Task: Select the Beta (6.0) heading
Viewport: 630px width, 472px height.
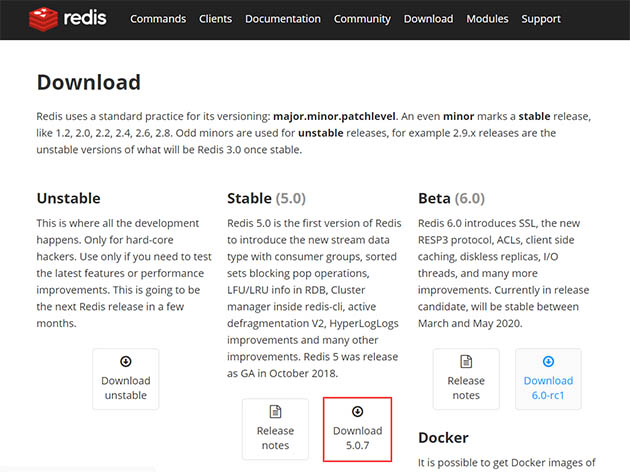Action: pyautogui.click(x=451, y=198)
